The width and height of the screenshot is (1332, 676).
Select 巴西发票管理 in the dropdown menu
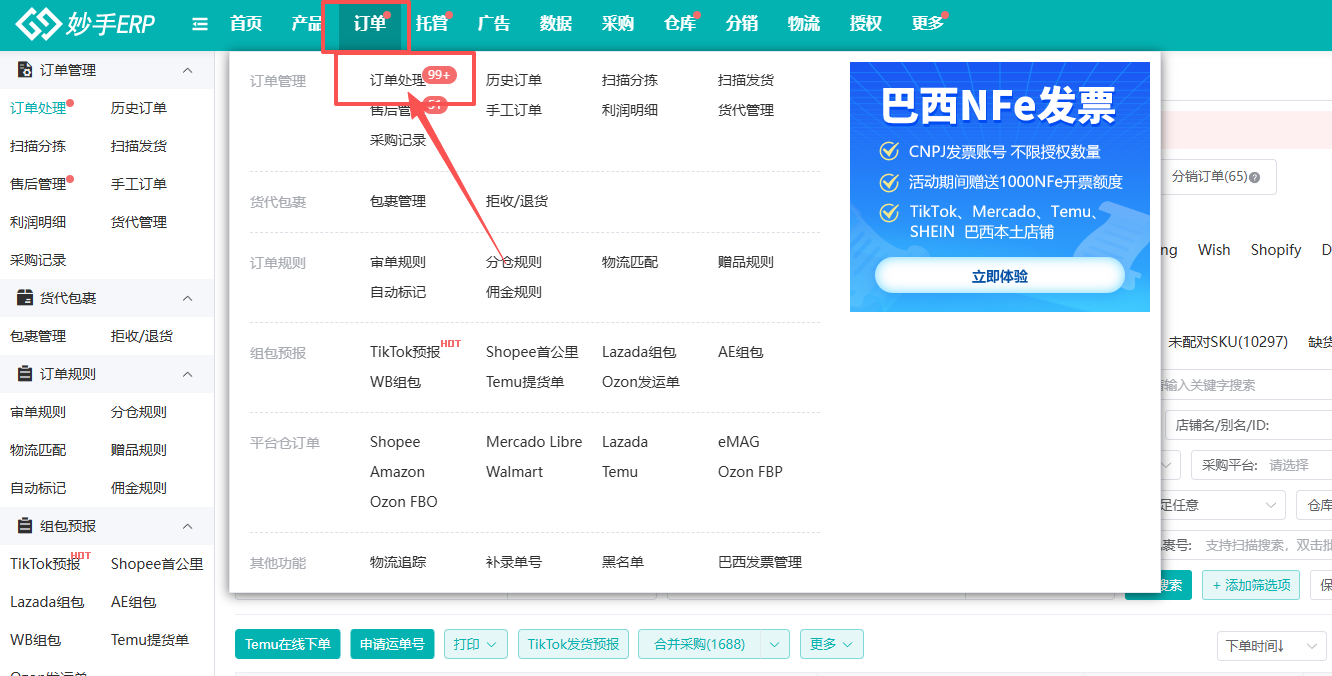[760, 562]
